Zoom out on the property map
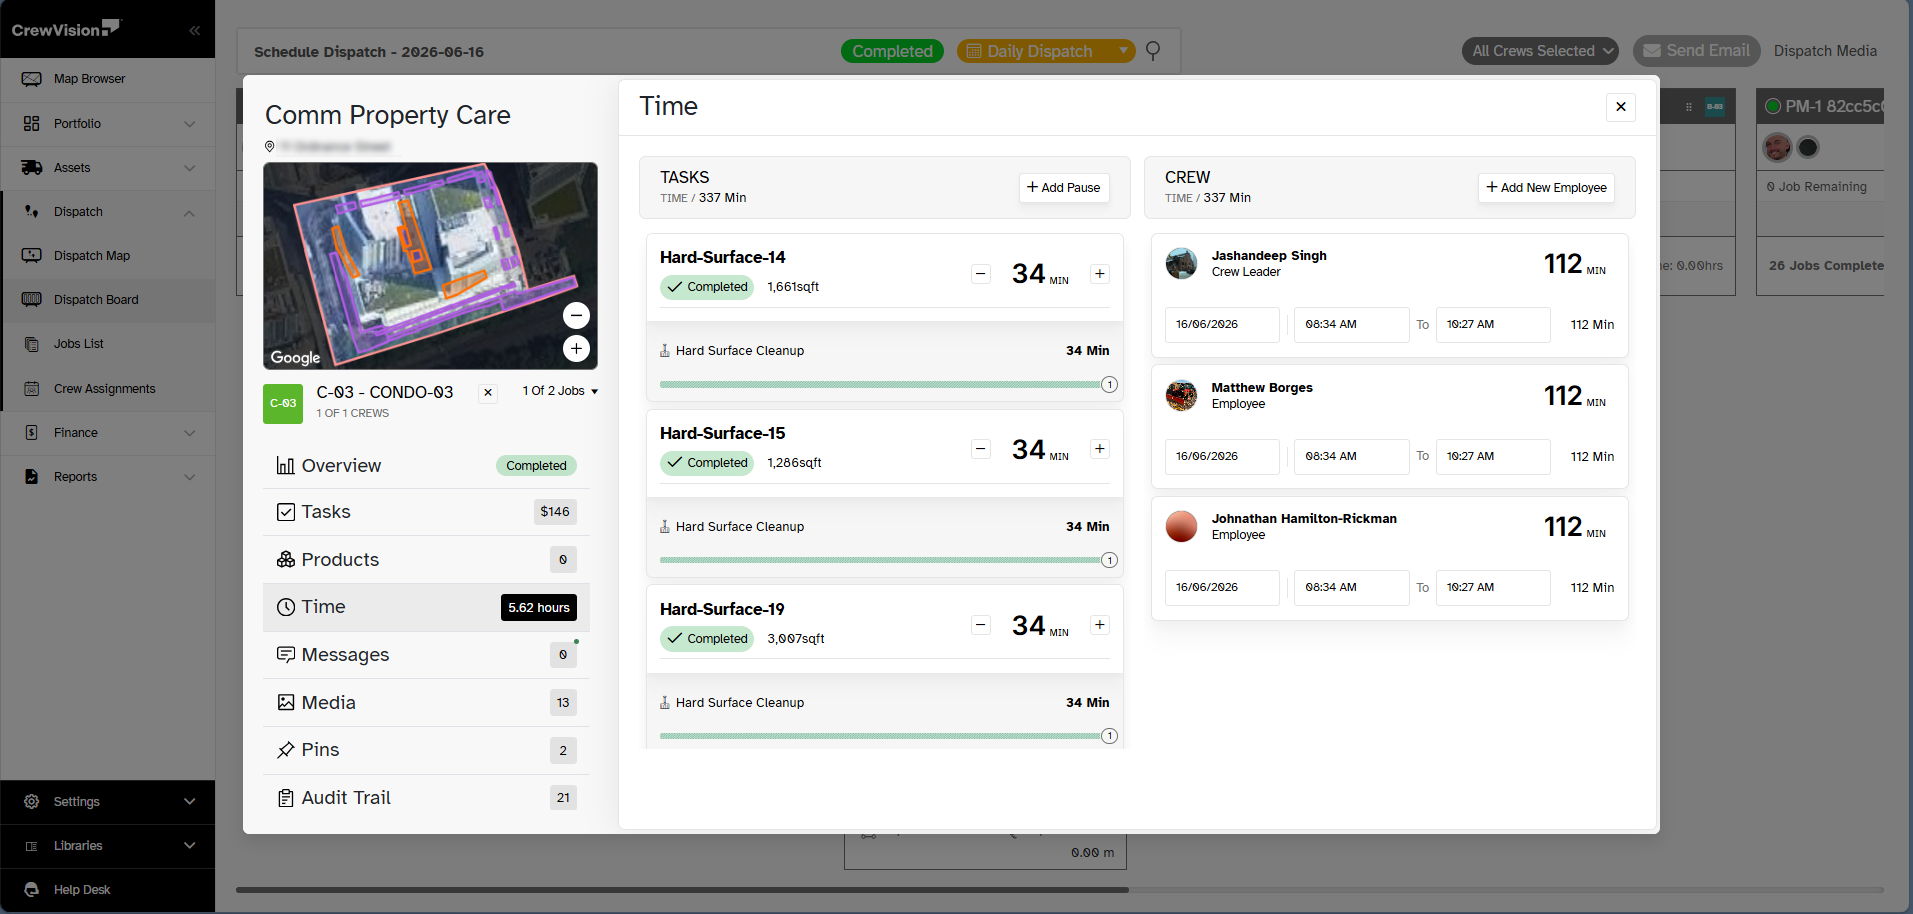The image size is (1913, 914). click(576, 316)
